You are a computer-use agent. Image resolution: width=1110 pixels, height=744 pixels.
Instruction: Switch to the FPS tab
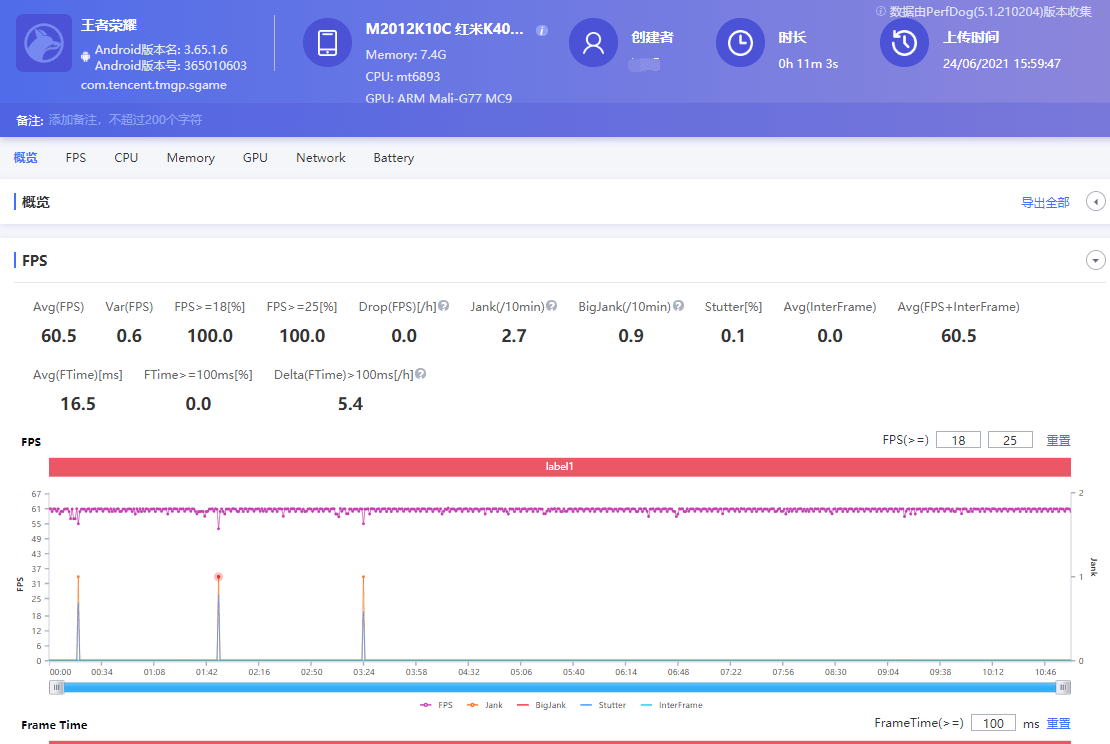point(76,158)
